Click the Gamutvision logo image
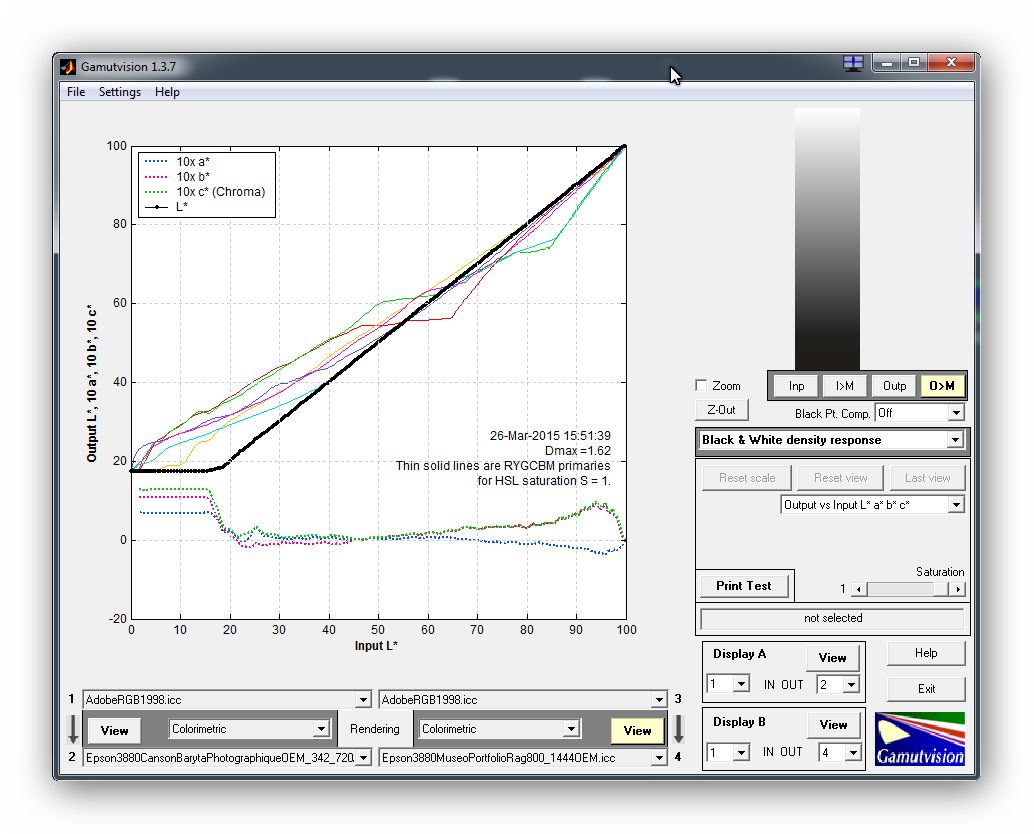 tap(919, 739)
